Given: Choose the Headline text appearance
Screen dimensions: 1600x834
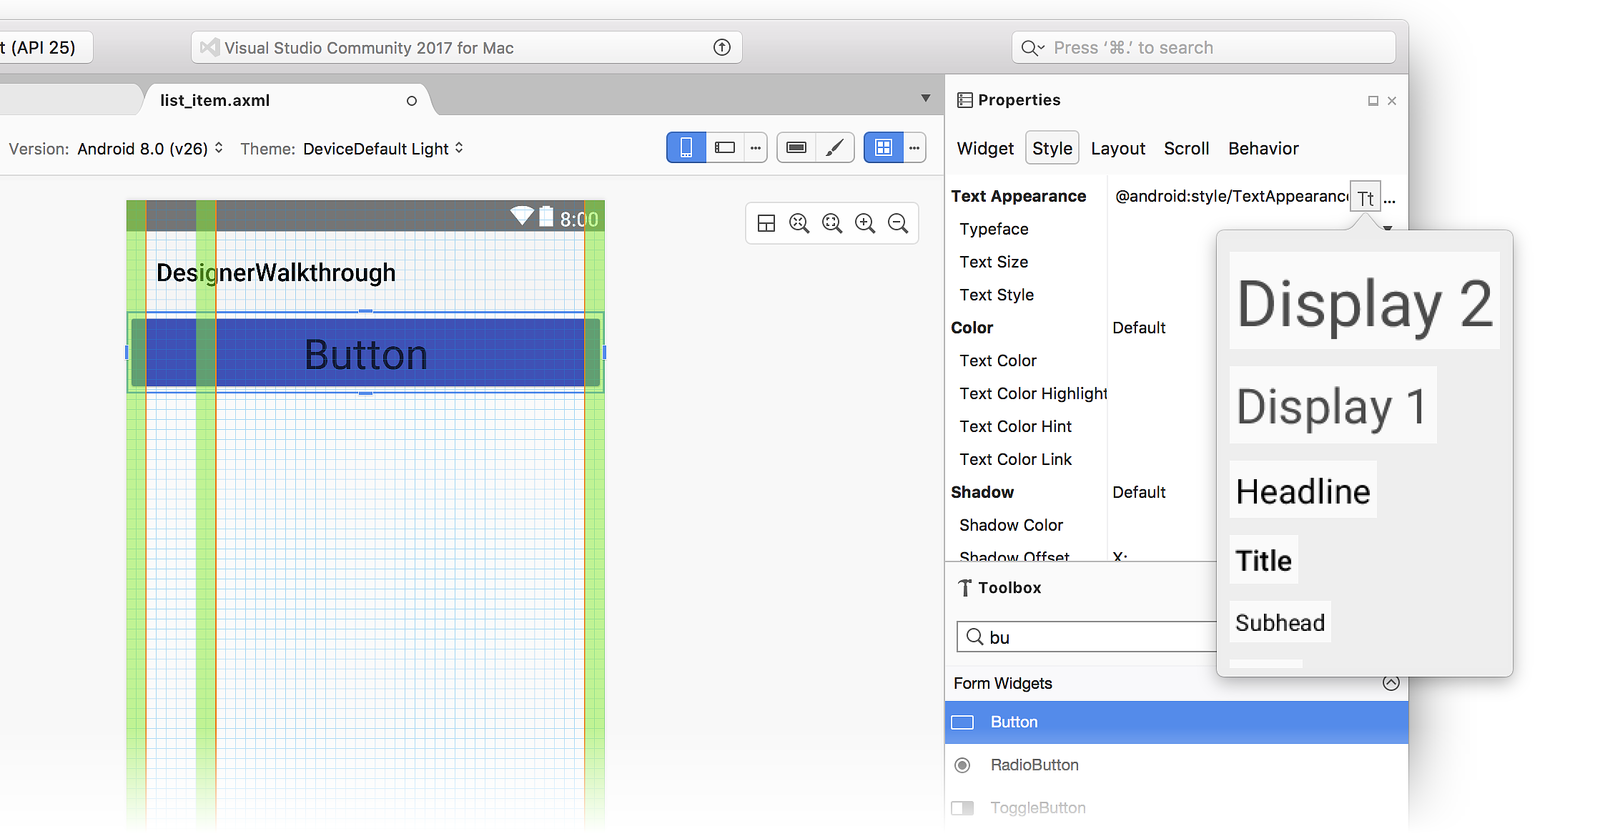Looking at the screenshot, I should [1303, 490].
